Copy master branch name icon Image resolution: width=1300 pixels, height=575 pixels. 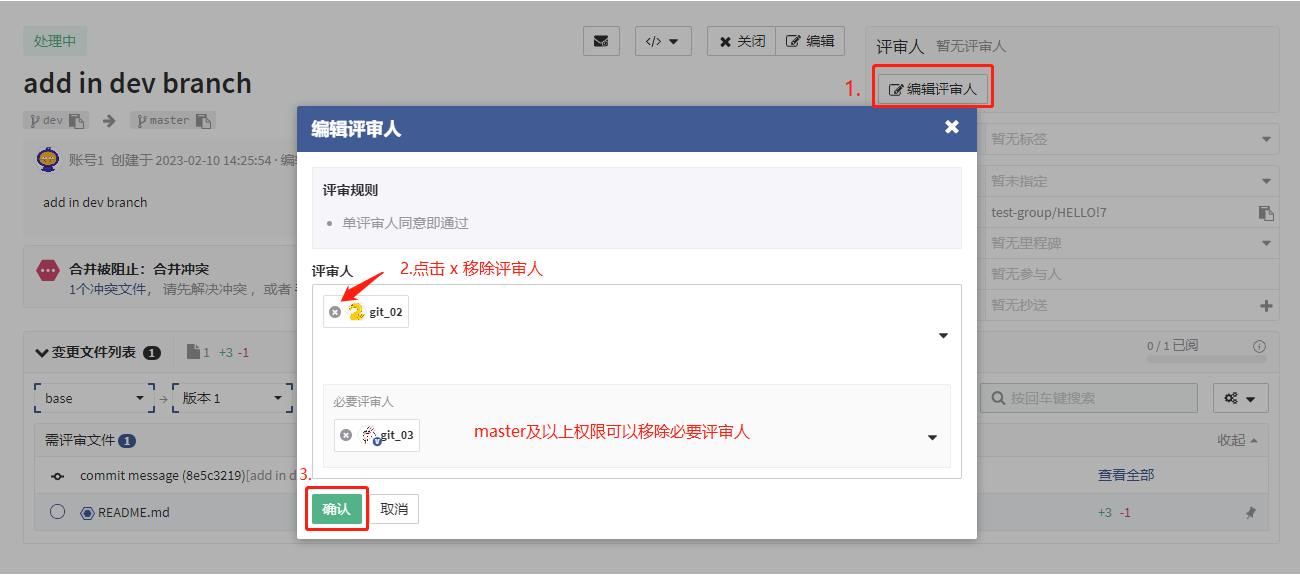tap(204, 121)
